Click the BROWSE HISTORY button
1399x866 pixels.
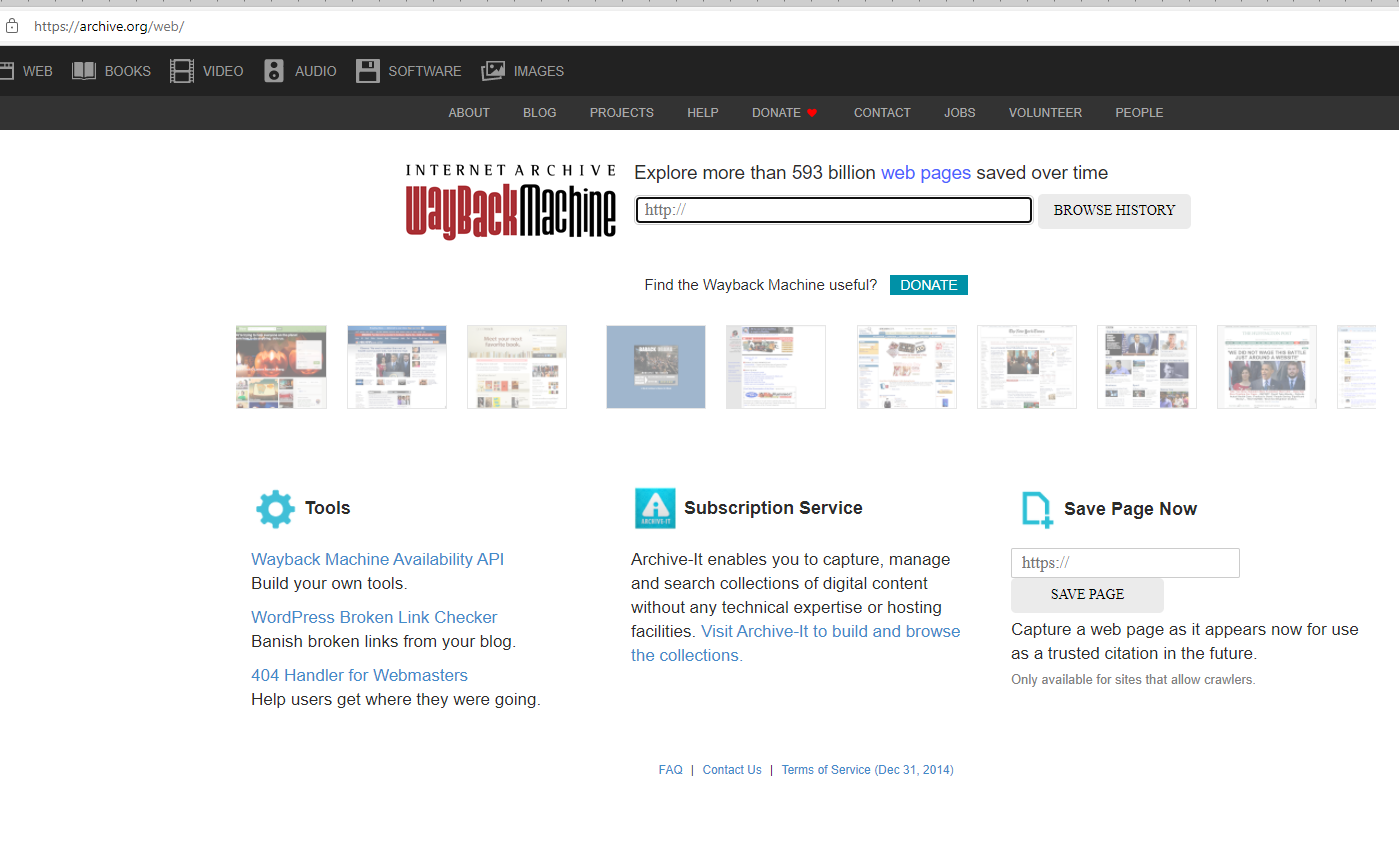coord(1114,211)
